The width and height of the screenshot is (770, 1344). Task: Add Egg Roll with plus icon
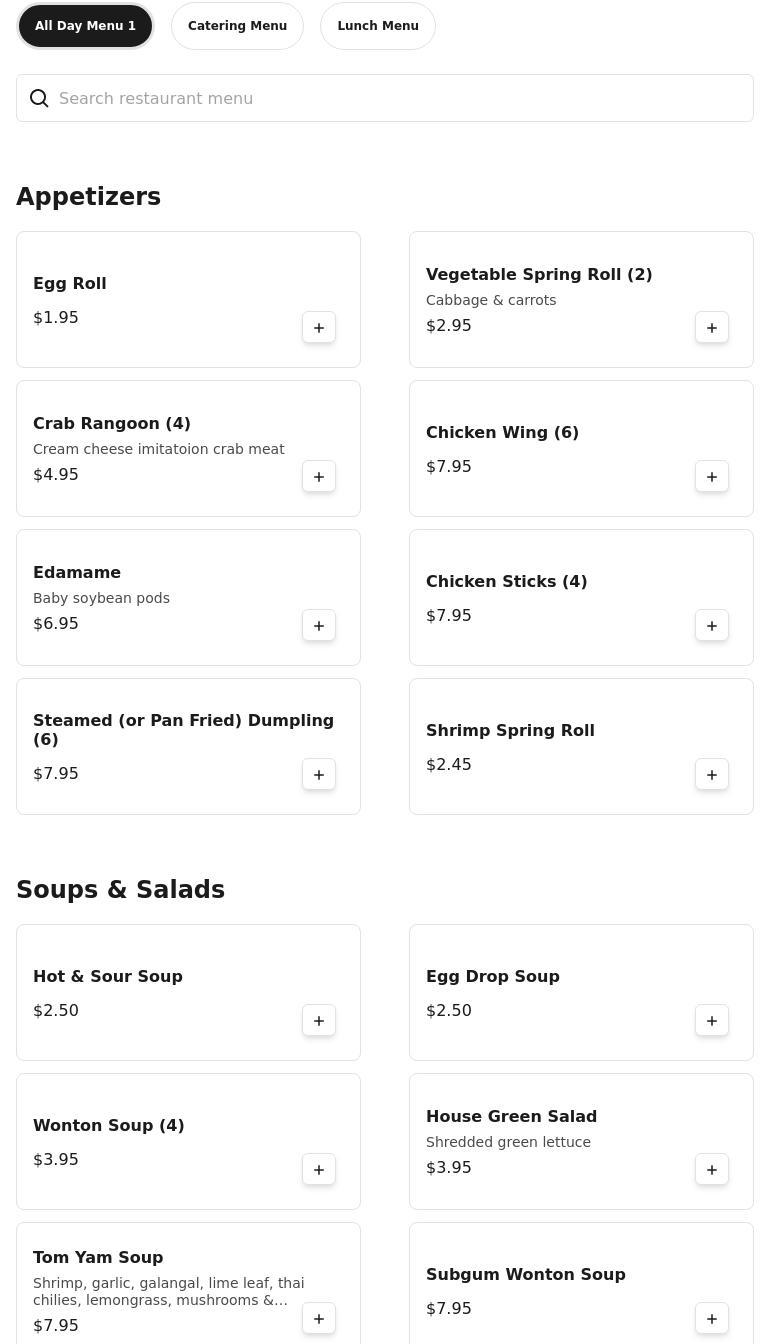click(x=319, y=327)
